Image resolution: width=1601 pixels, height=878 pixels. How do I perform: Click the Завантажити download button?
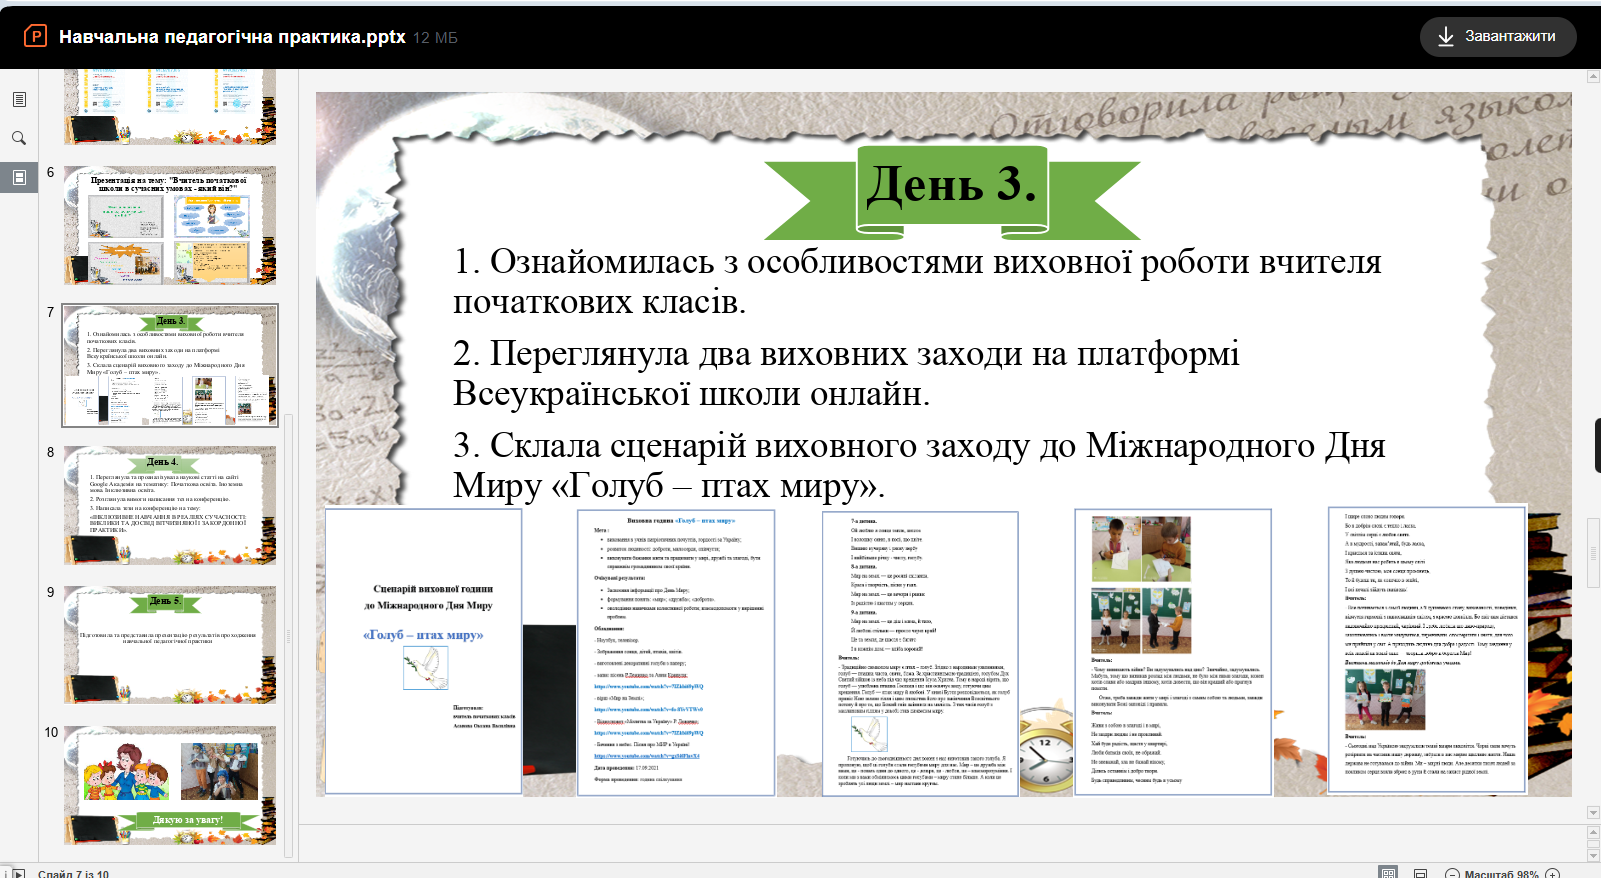coord(1497,37)
